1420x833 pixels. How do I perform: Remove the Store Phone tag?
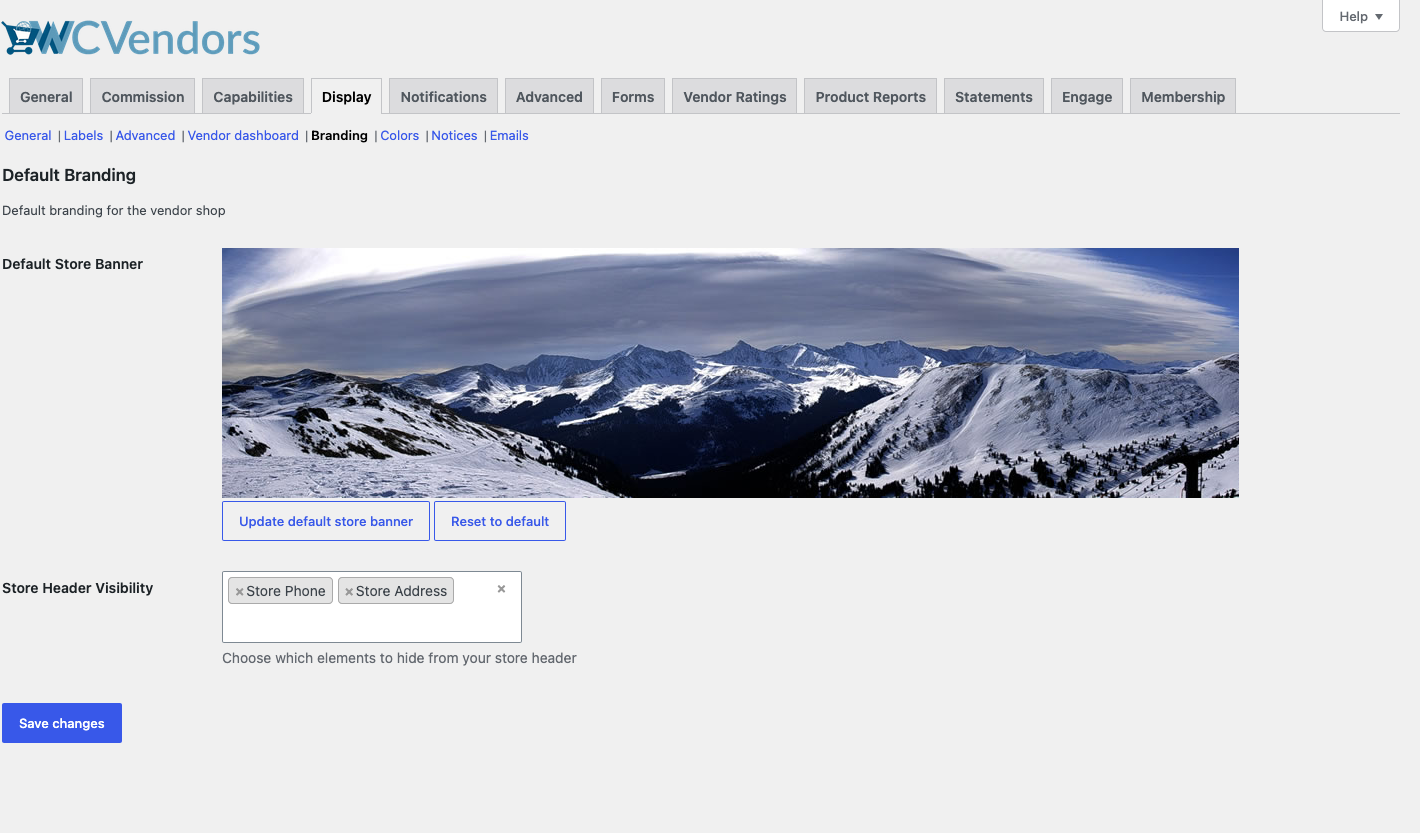pos(239,592)
